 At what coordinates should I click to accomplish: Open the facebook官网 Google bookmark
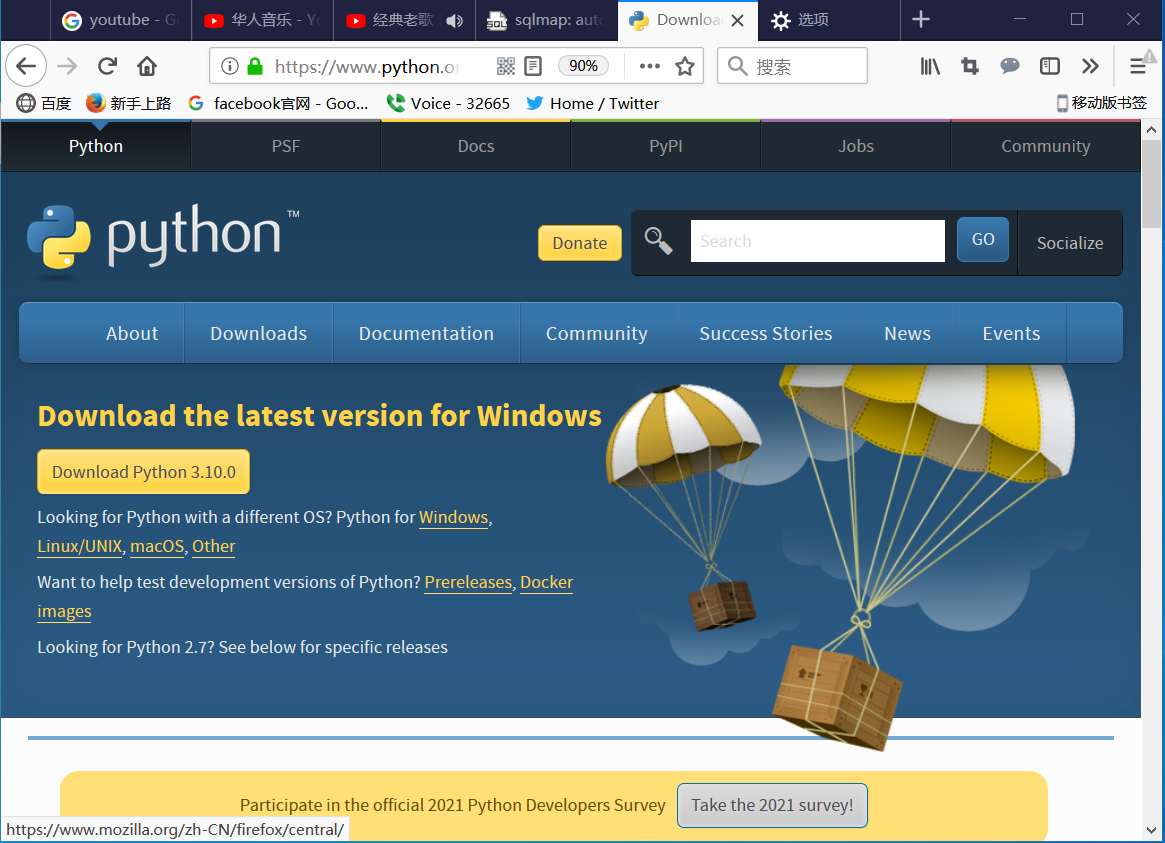pyautogui.click(x=279, y=103)
